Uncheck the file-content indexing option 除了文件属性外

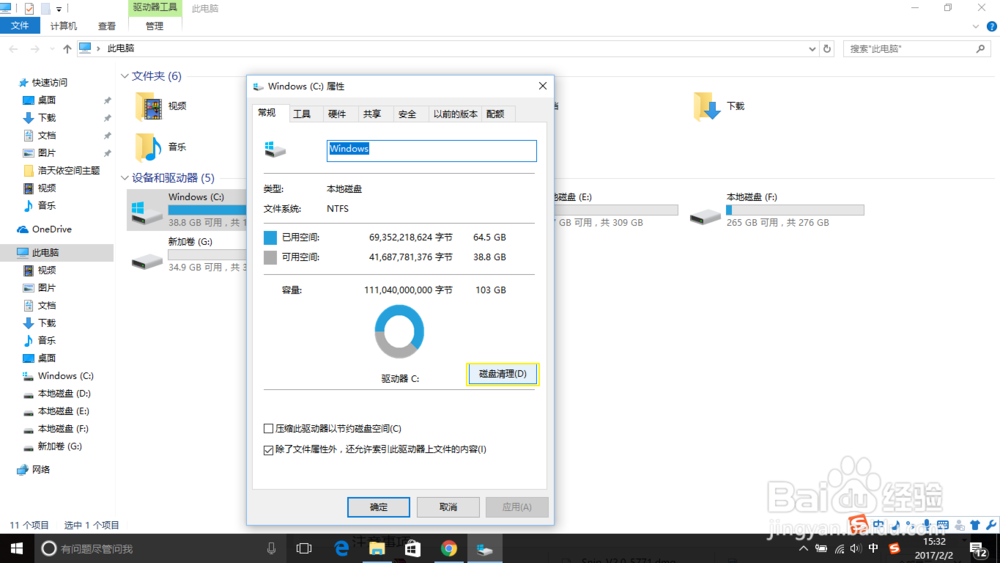pyautogui.click(x=268, y=450)
